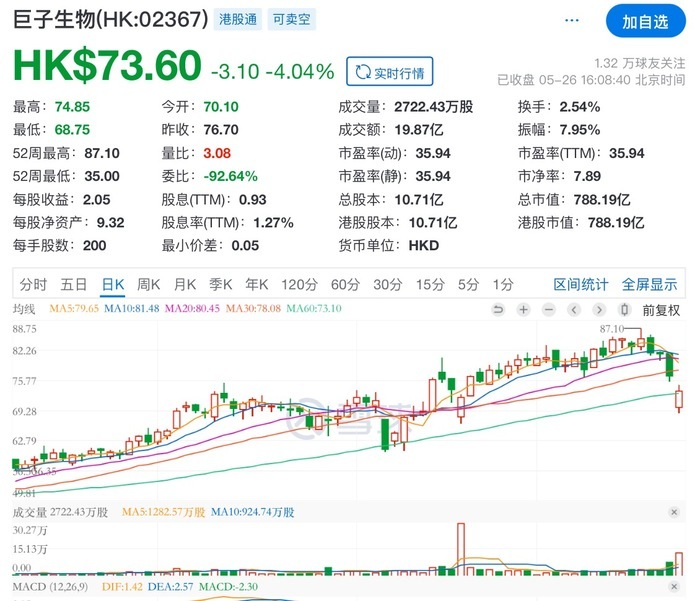Click the 昨收 76.70 value
Viewport: 700px width, 601px height.
pos(221,130)
